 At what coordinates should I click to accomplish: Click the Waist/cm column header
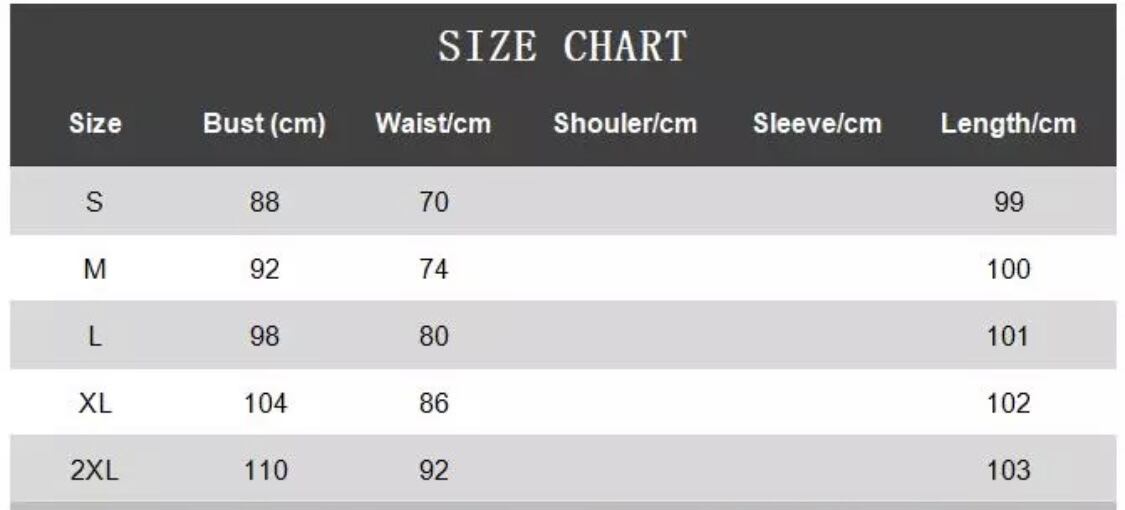coord(433,124)
